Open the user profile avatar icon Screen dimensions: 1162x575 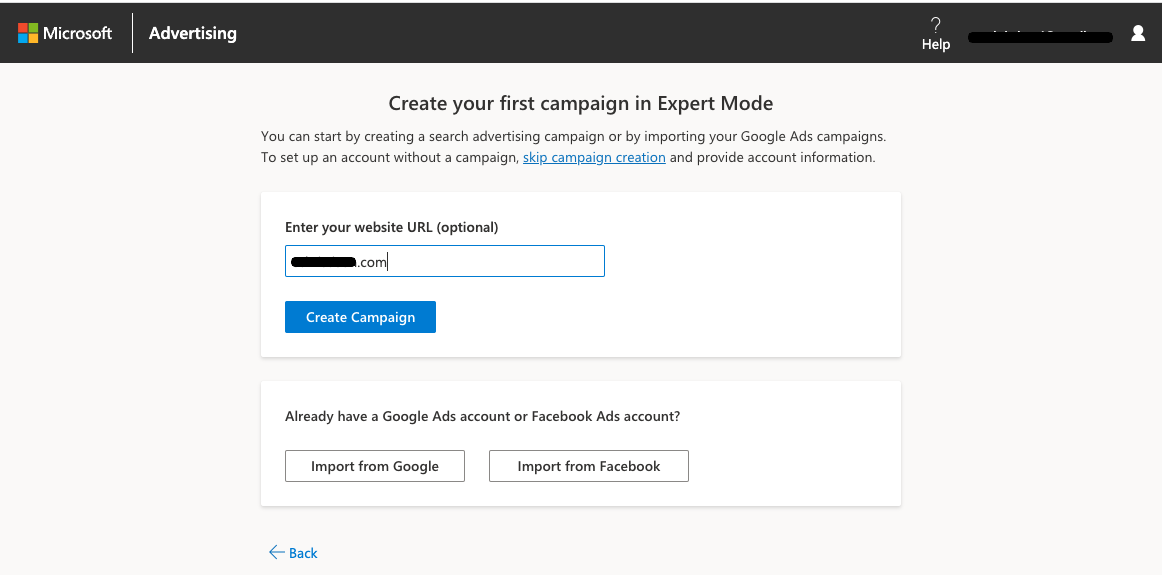1138,33
